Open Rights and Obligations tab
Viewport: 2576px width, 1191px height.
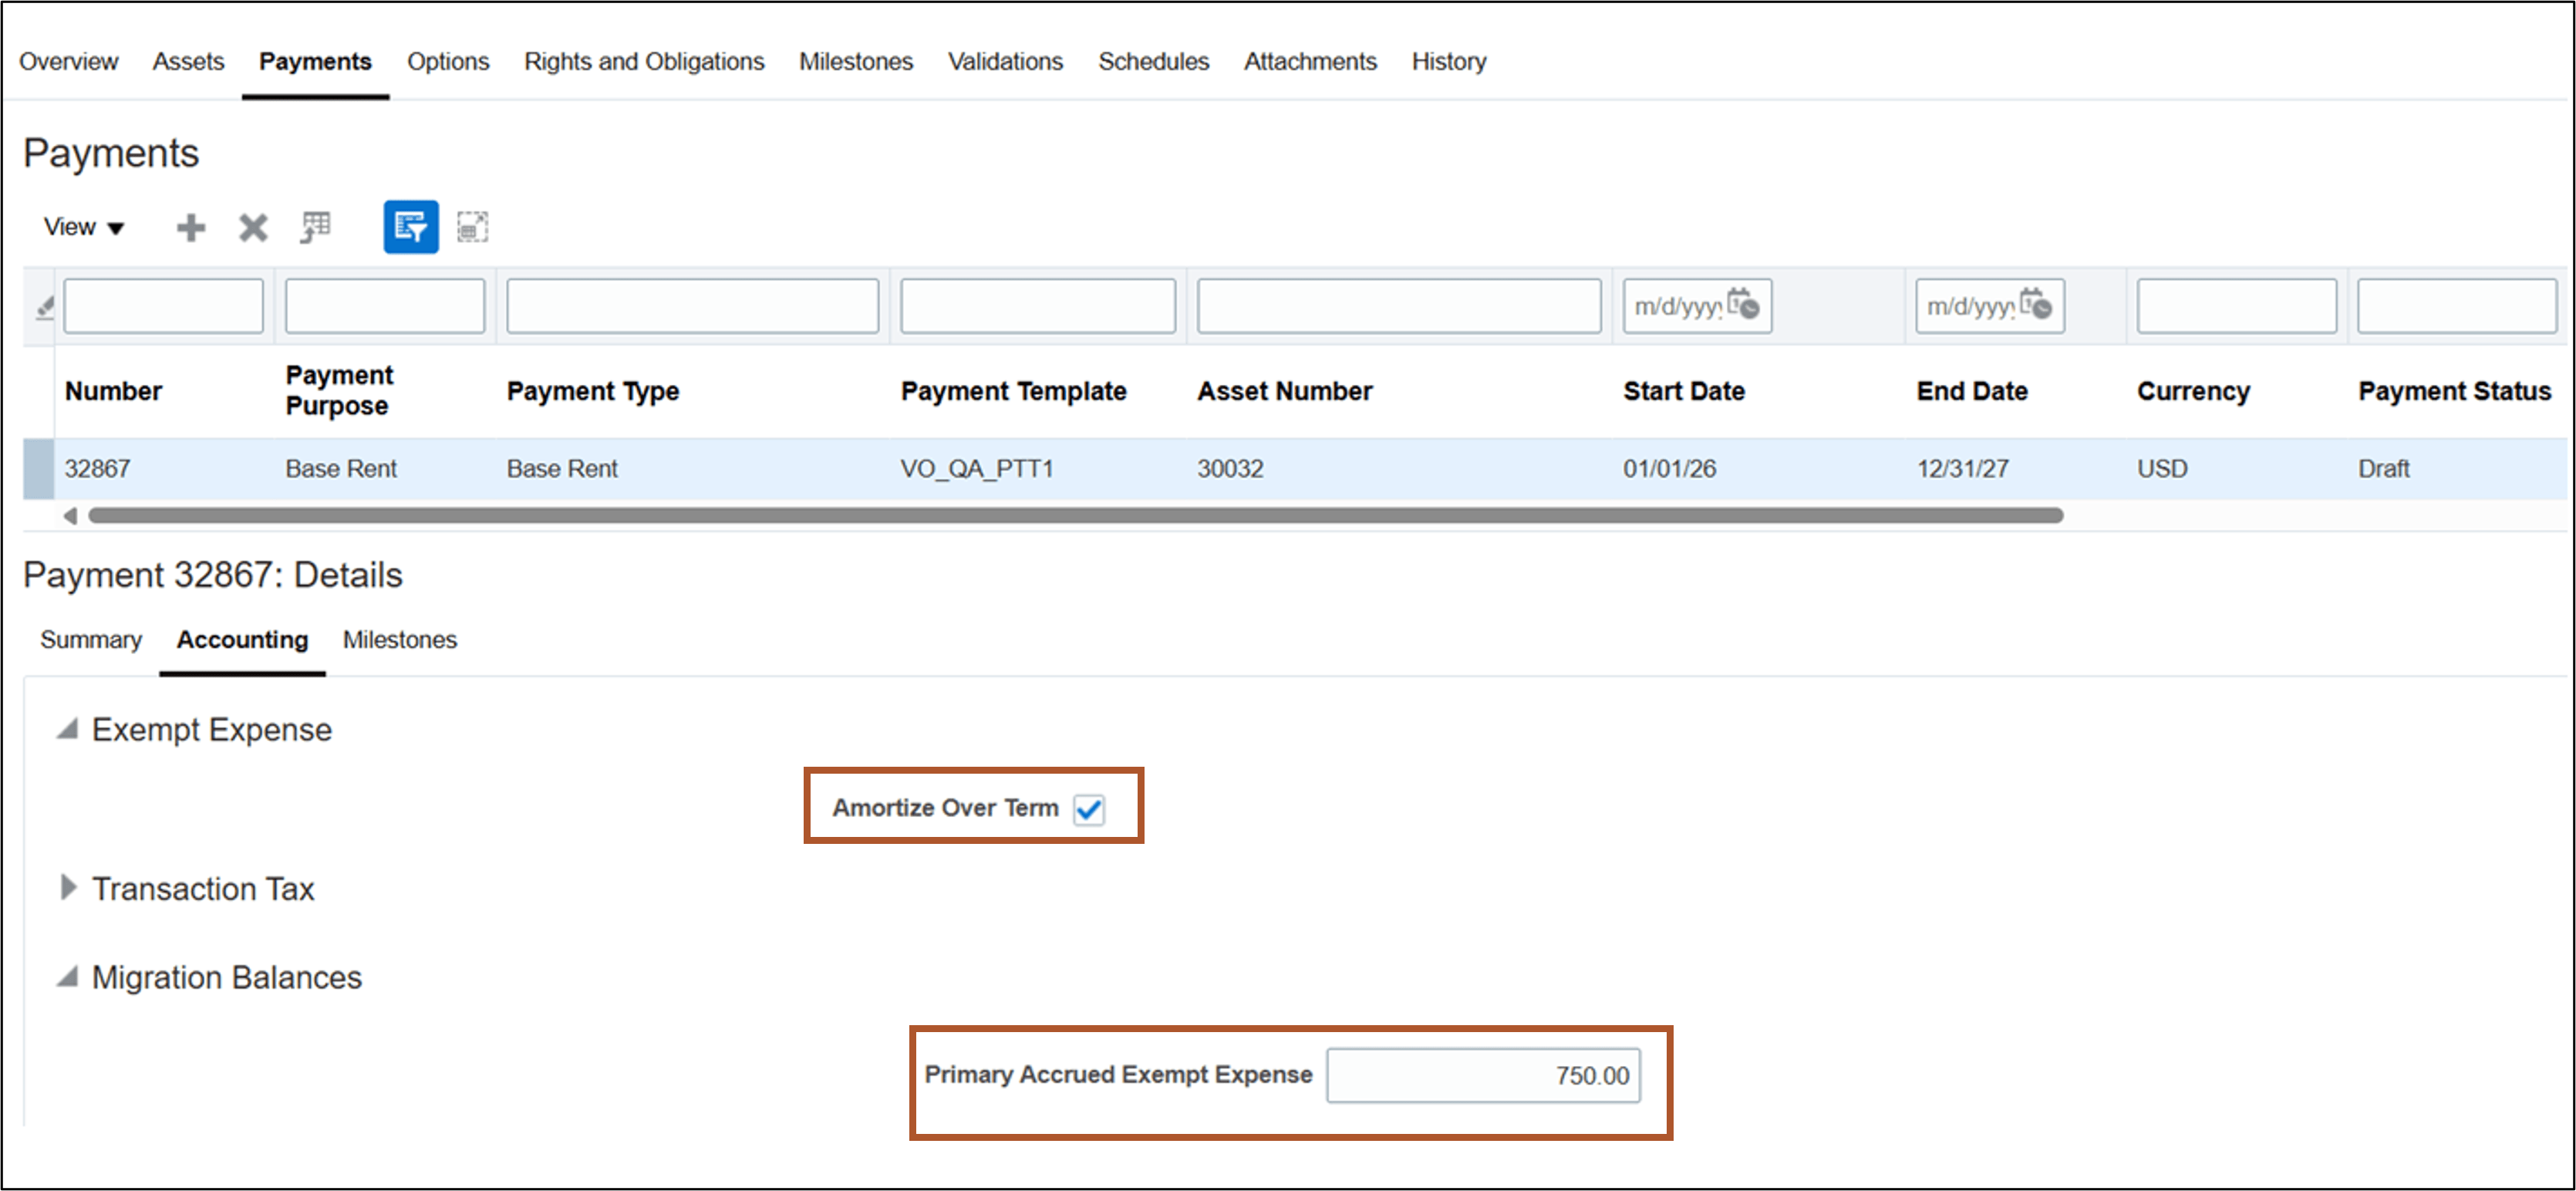tap(644, 61)
